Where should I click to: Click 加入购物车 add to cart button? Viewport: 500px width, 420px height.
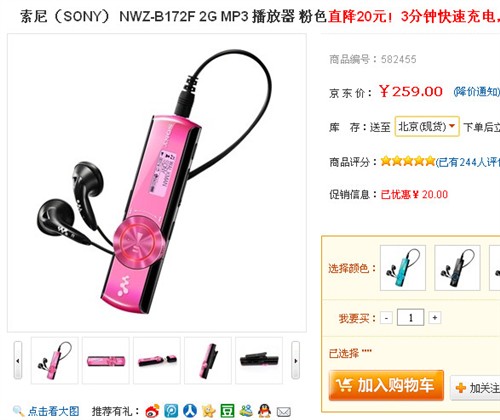(386, 385)
